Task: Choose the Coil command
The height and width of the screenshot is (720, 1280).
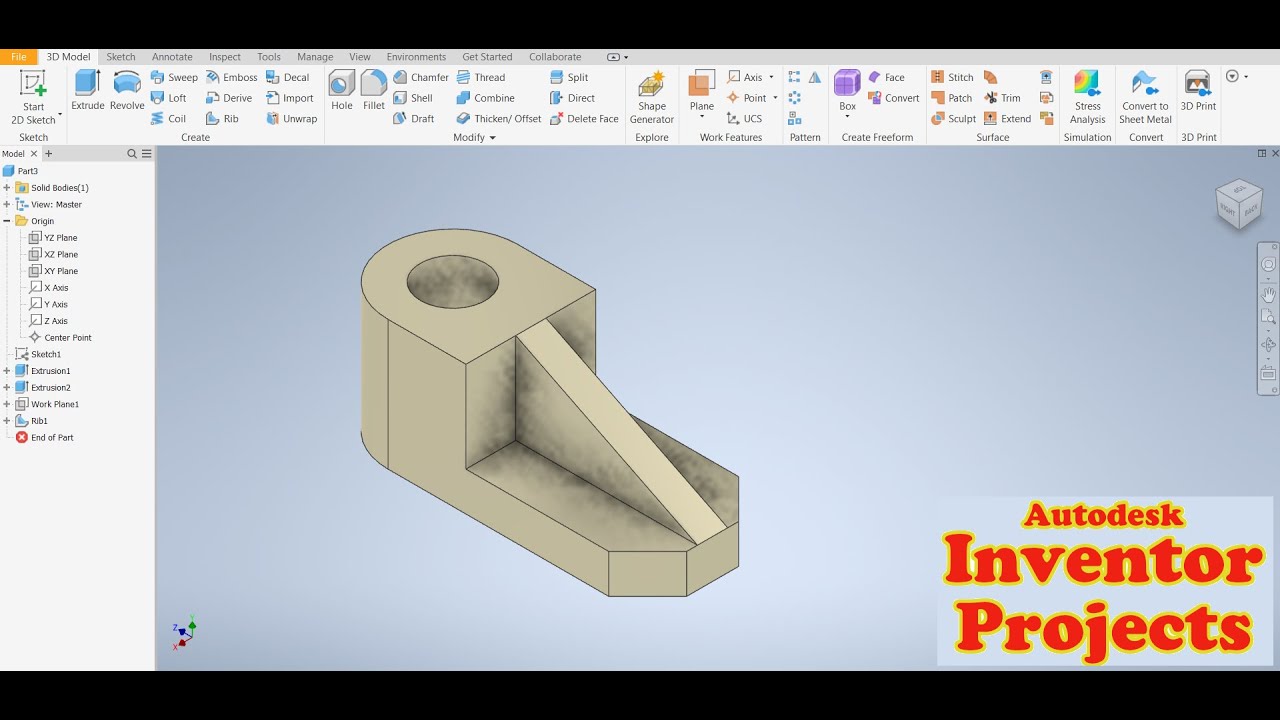Action: tap(169, 118)
